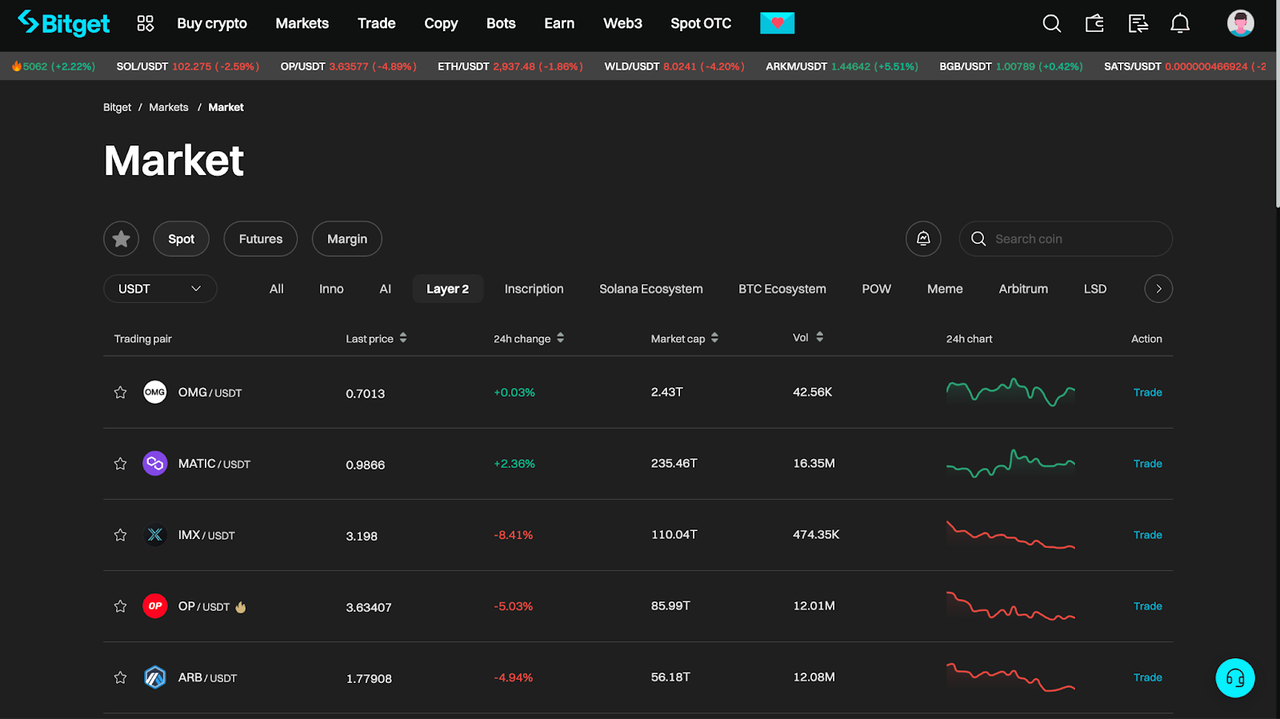Open Bots menu in top navigation
The image size is (1280, 719).
click(501, 23)
